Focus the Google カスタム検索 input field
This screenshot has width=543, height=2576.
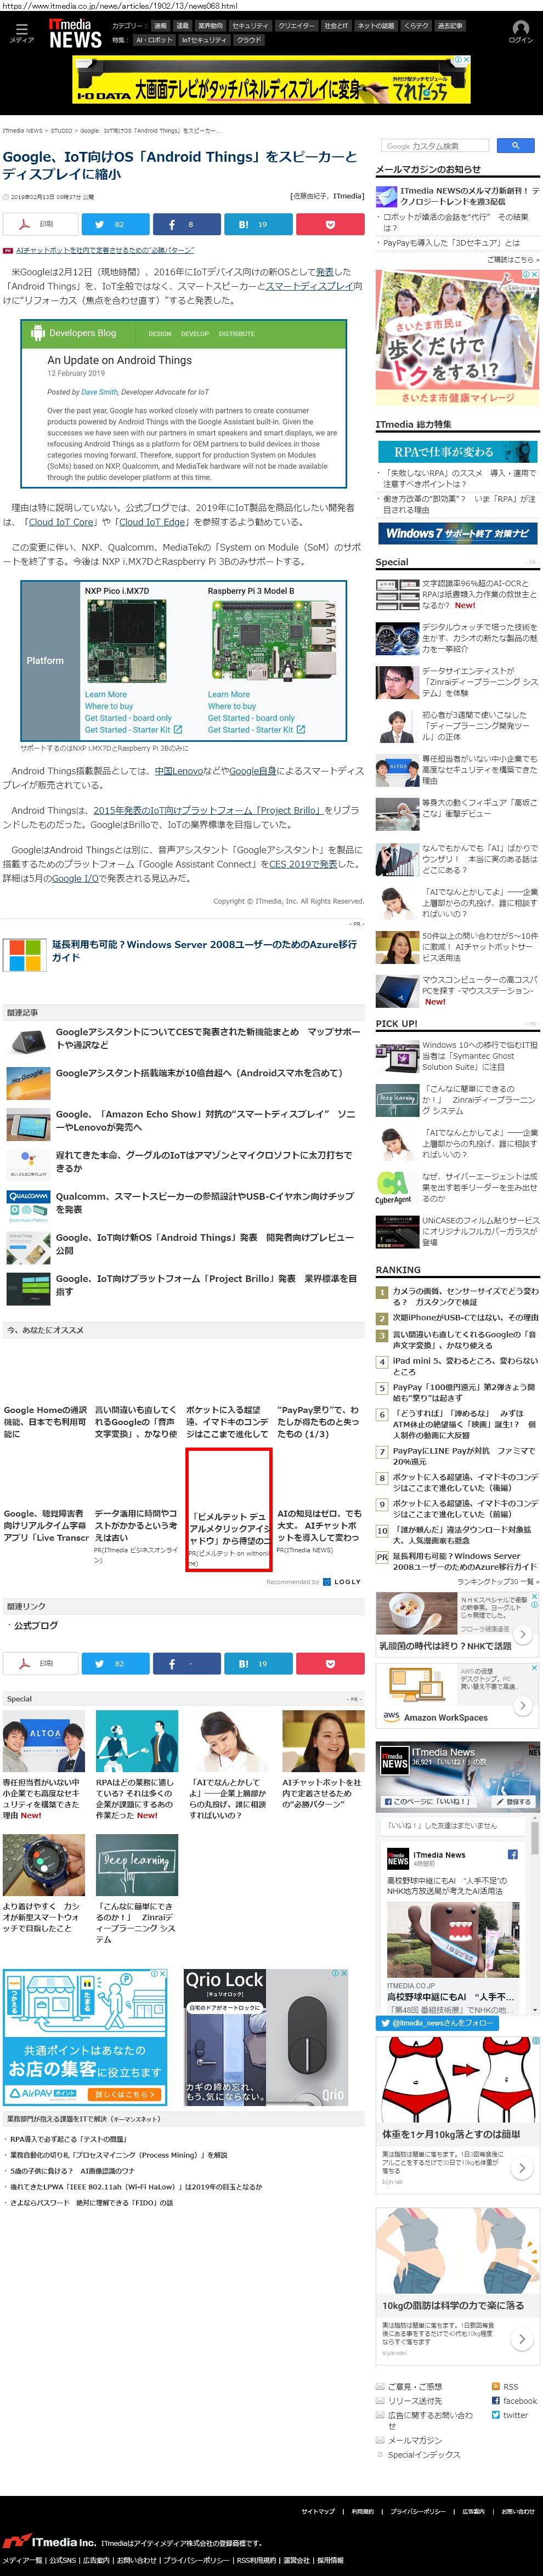click(x=436, y=146)
